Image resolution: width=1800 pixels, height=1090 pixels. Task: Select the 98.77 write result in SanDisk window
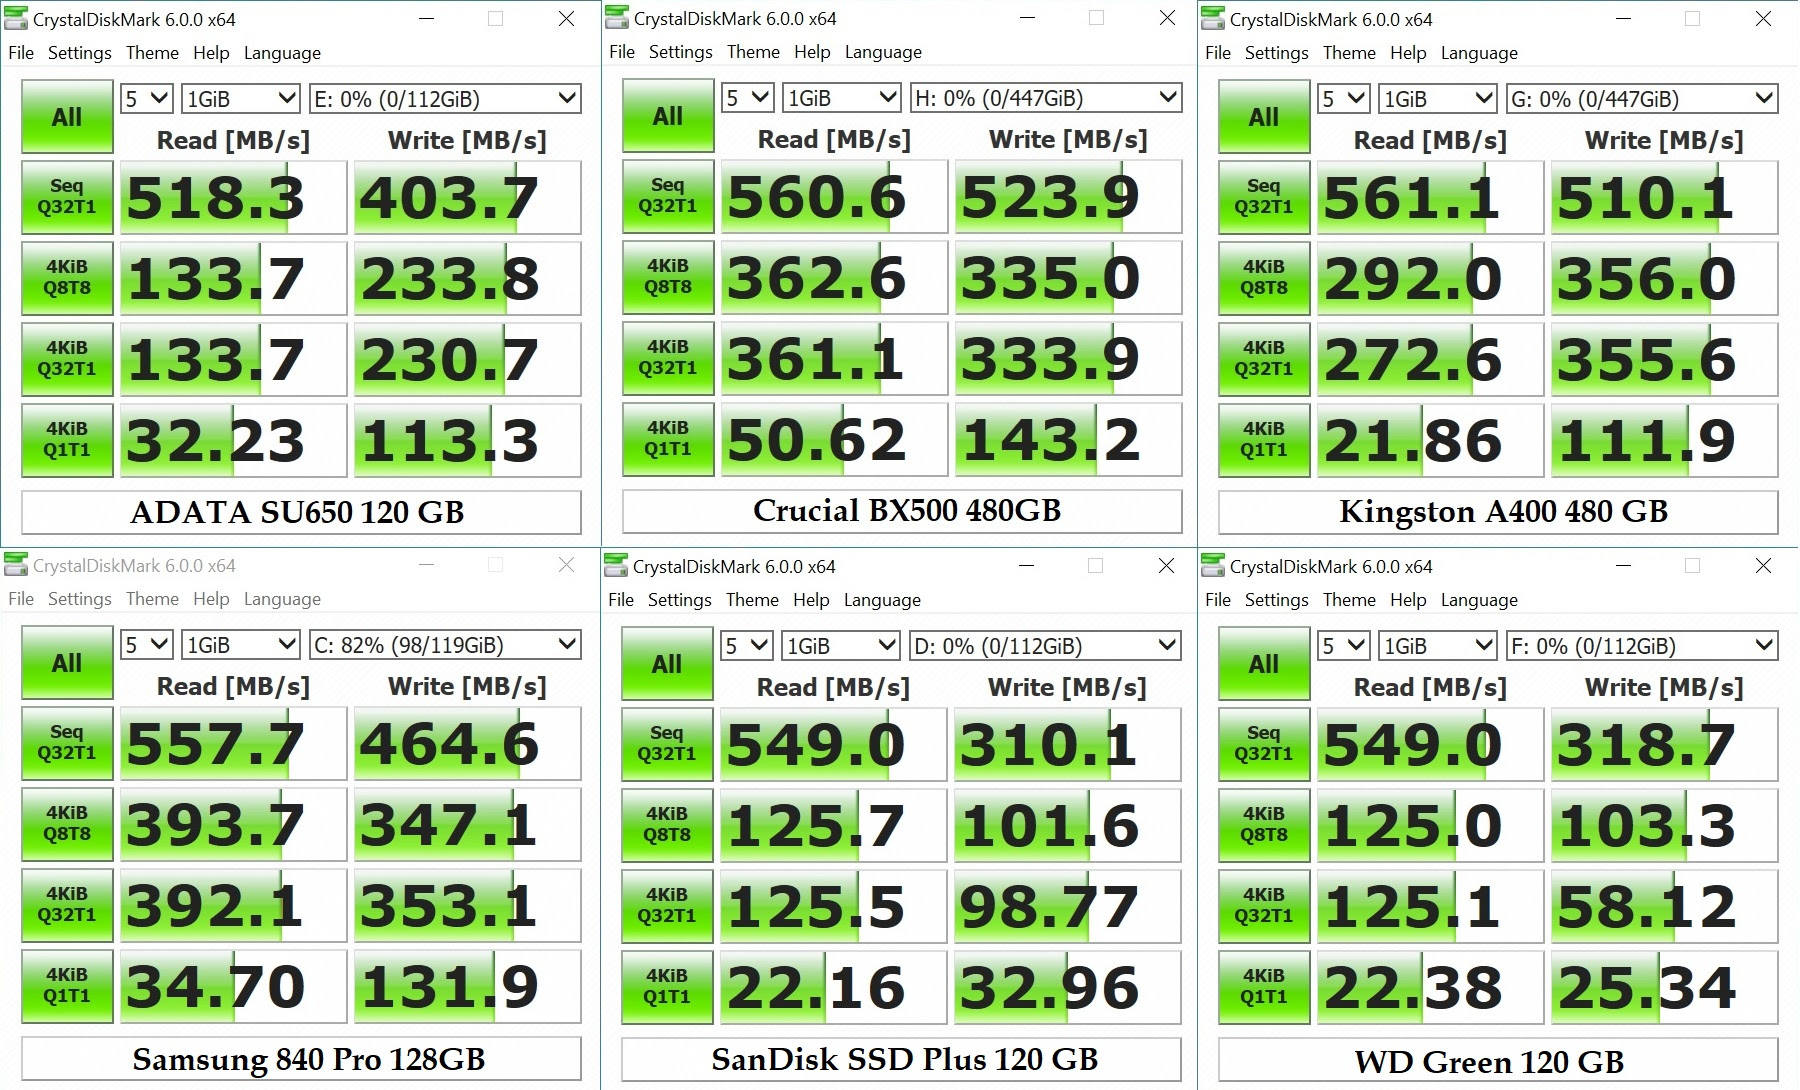(1067, 907)
